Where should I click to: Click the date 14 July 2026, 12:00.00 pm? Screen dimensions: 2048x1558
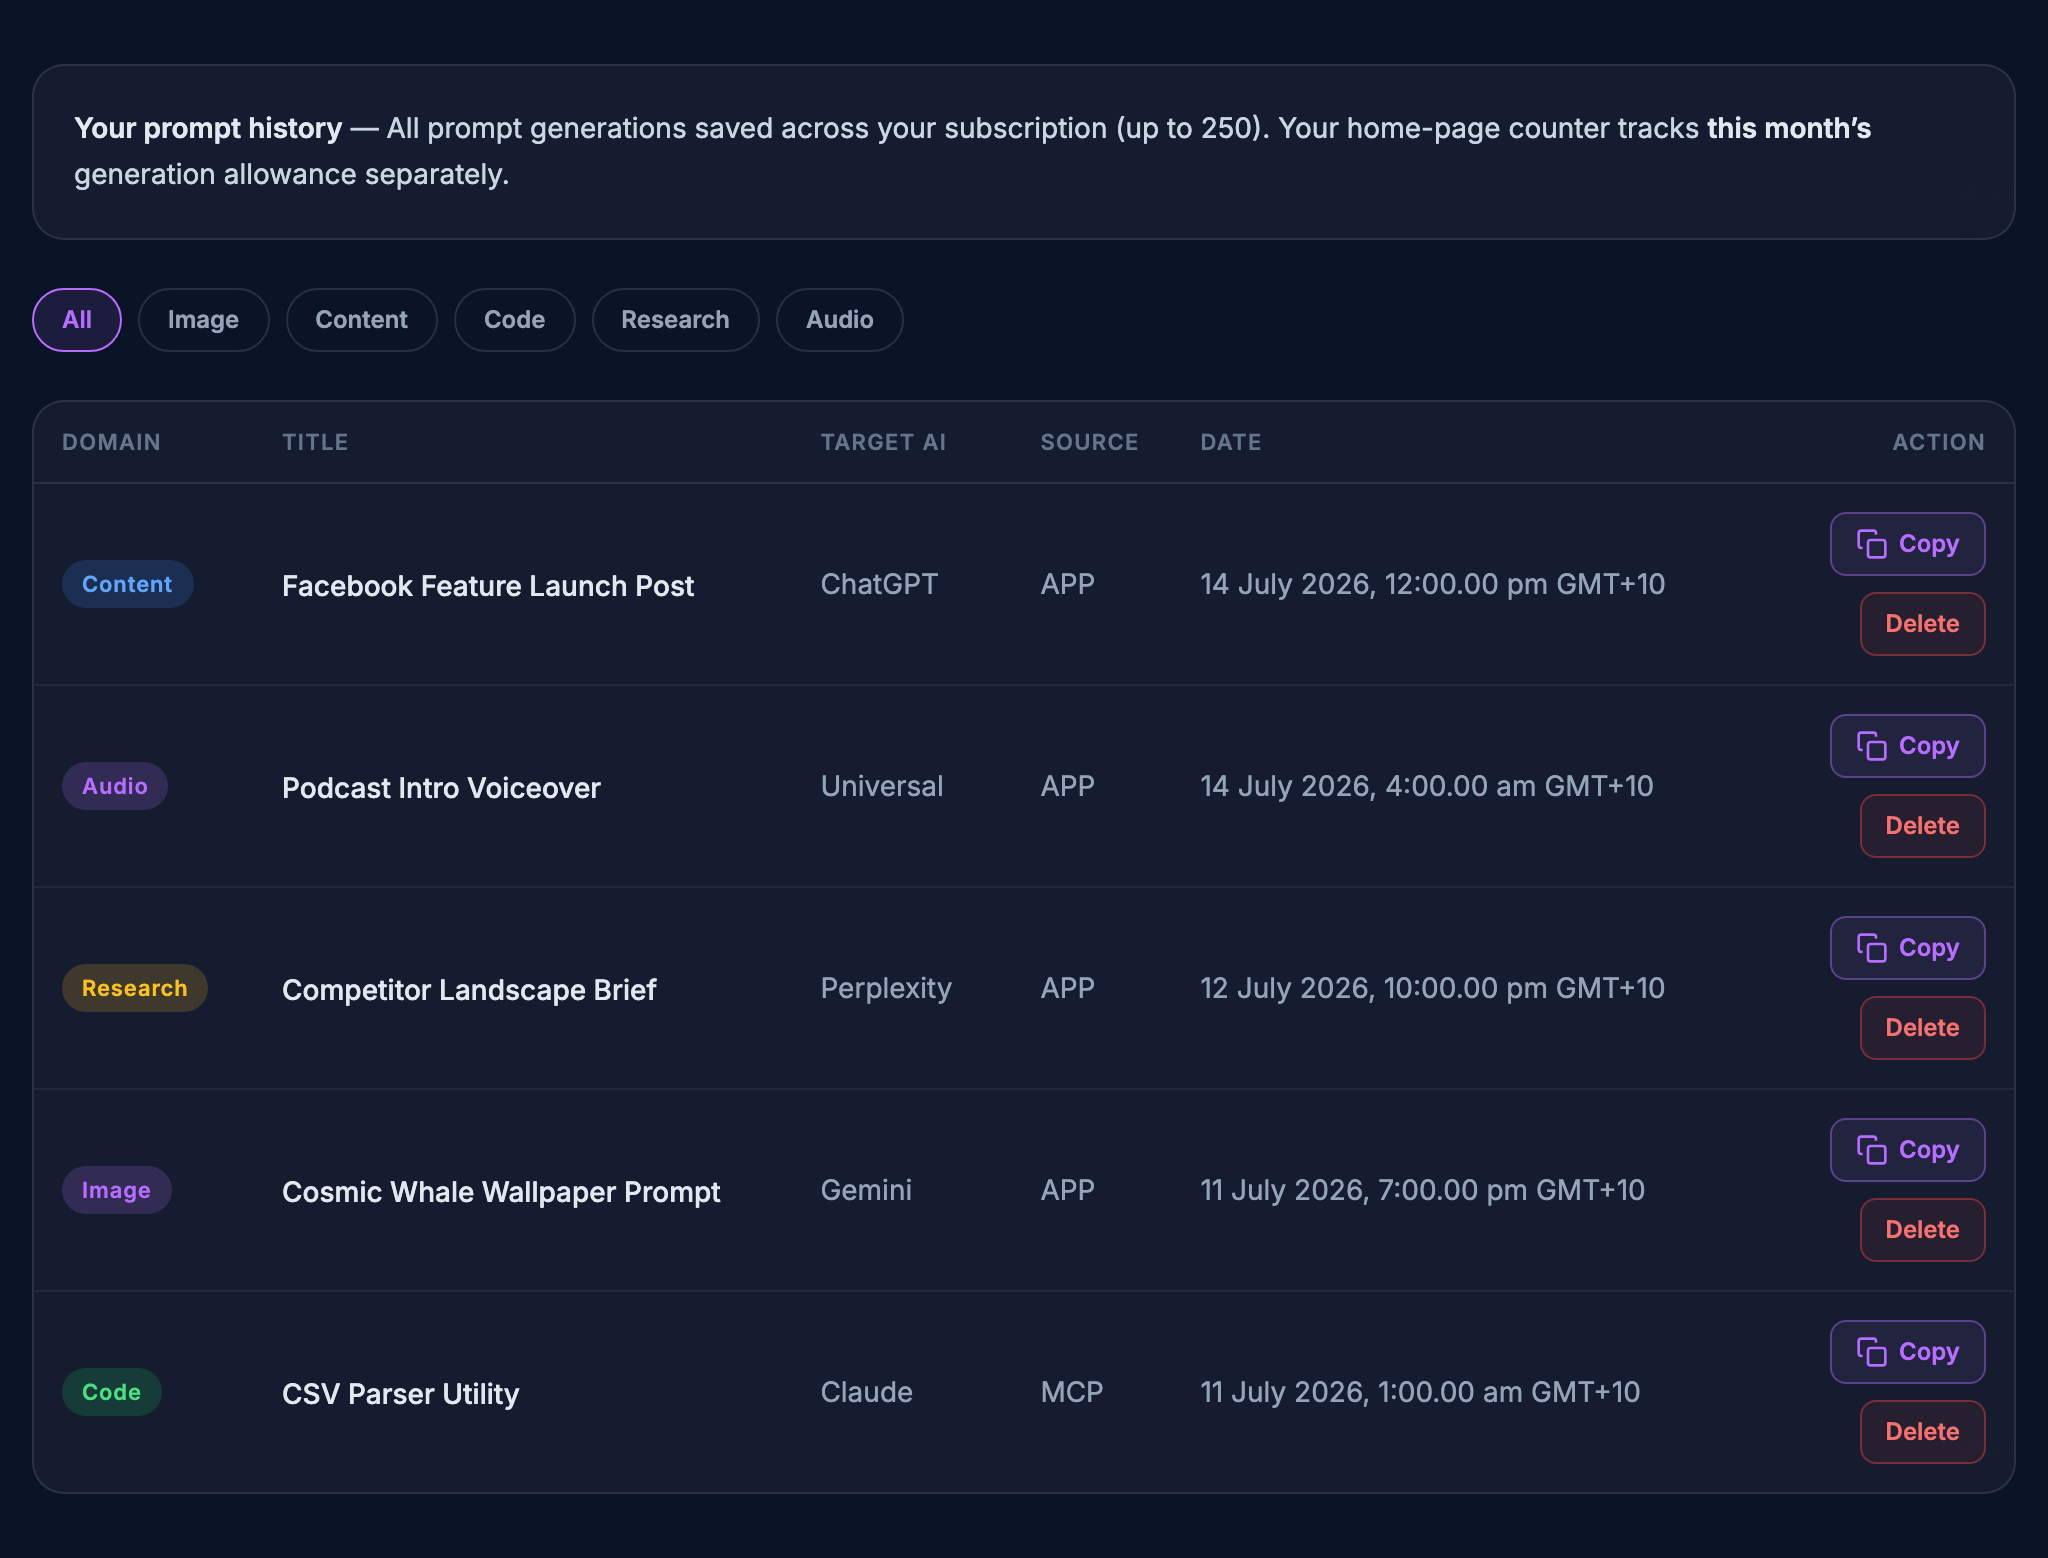pos(1432,584)
